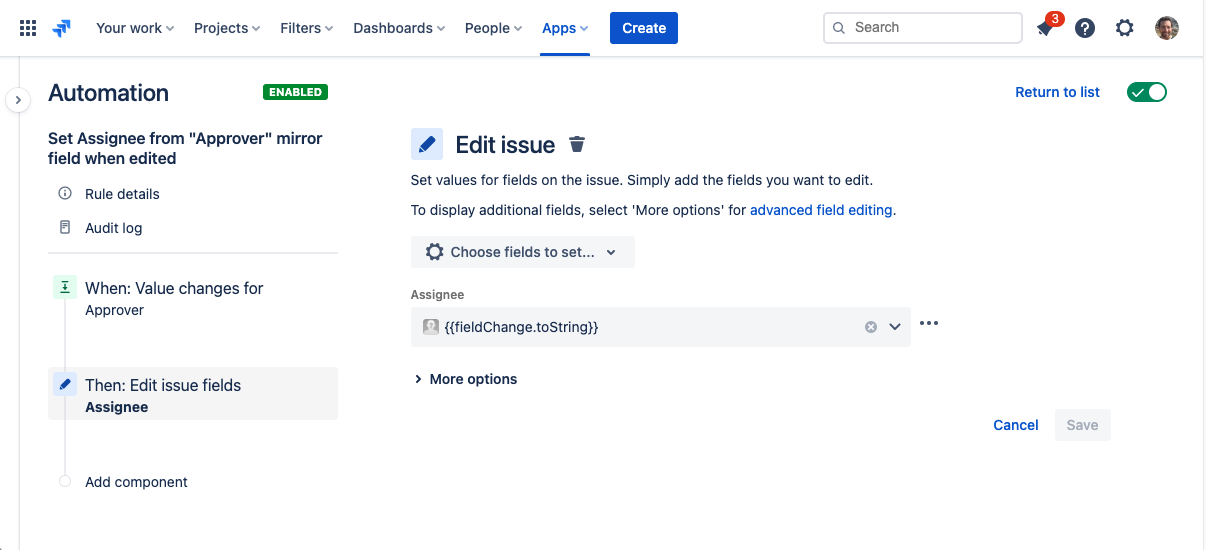1206x550 pixels.
Task: Open the app switcher grid icon
Action: coord(28,28)
